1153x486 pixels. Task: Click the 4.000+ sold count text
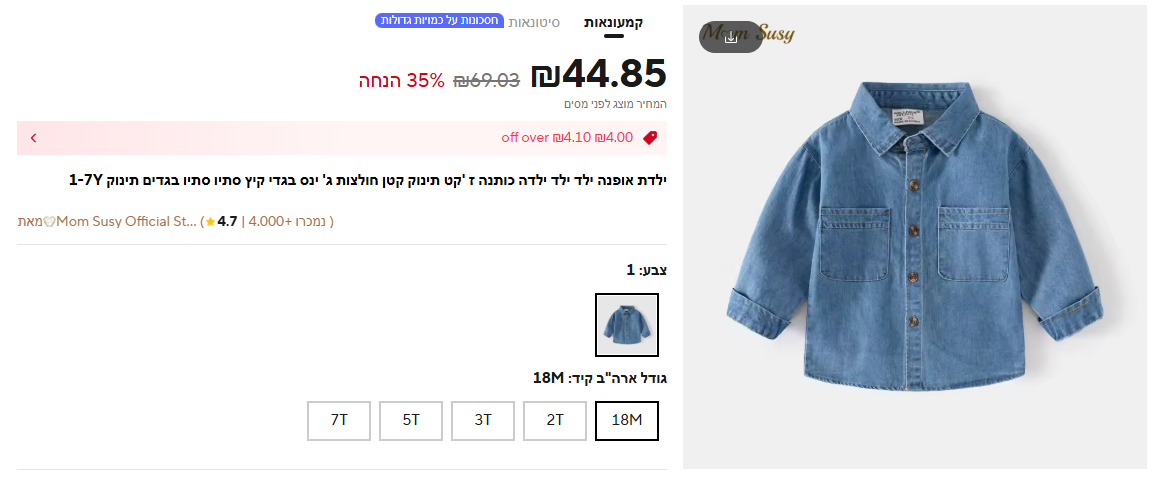pyautogui.click(x=289, y=221)
